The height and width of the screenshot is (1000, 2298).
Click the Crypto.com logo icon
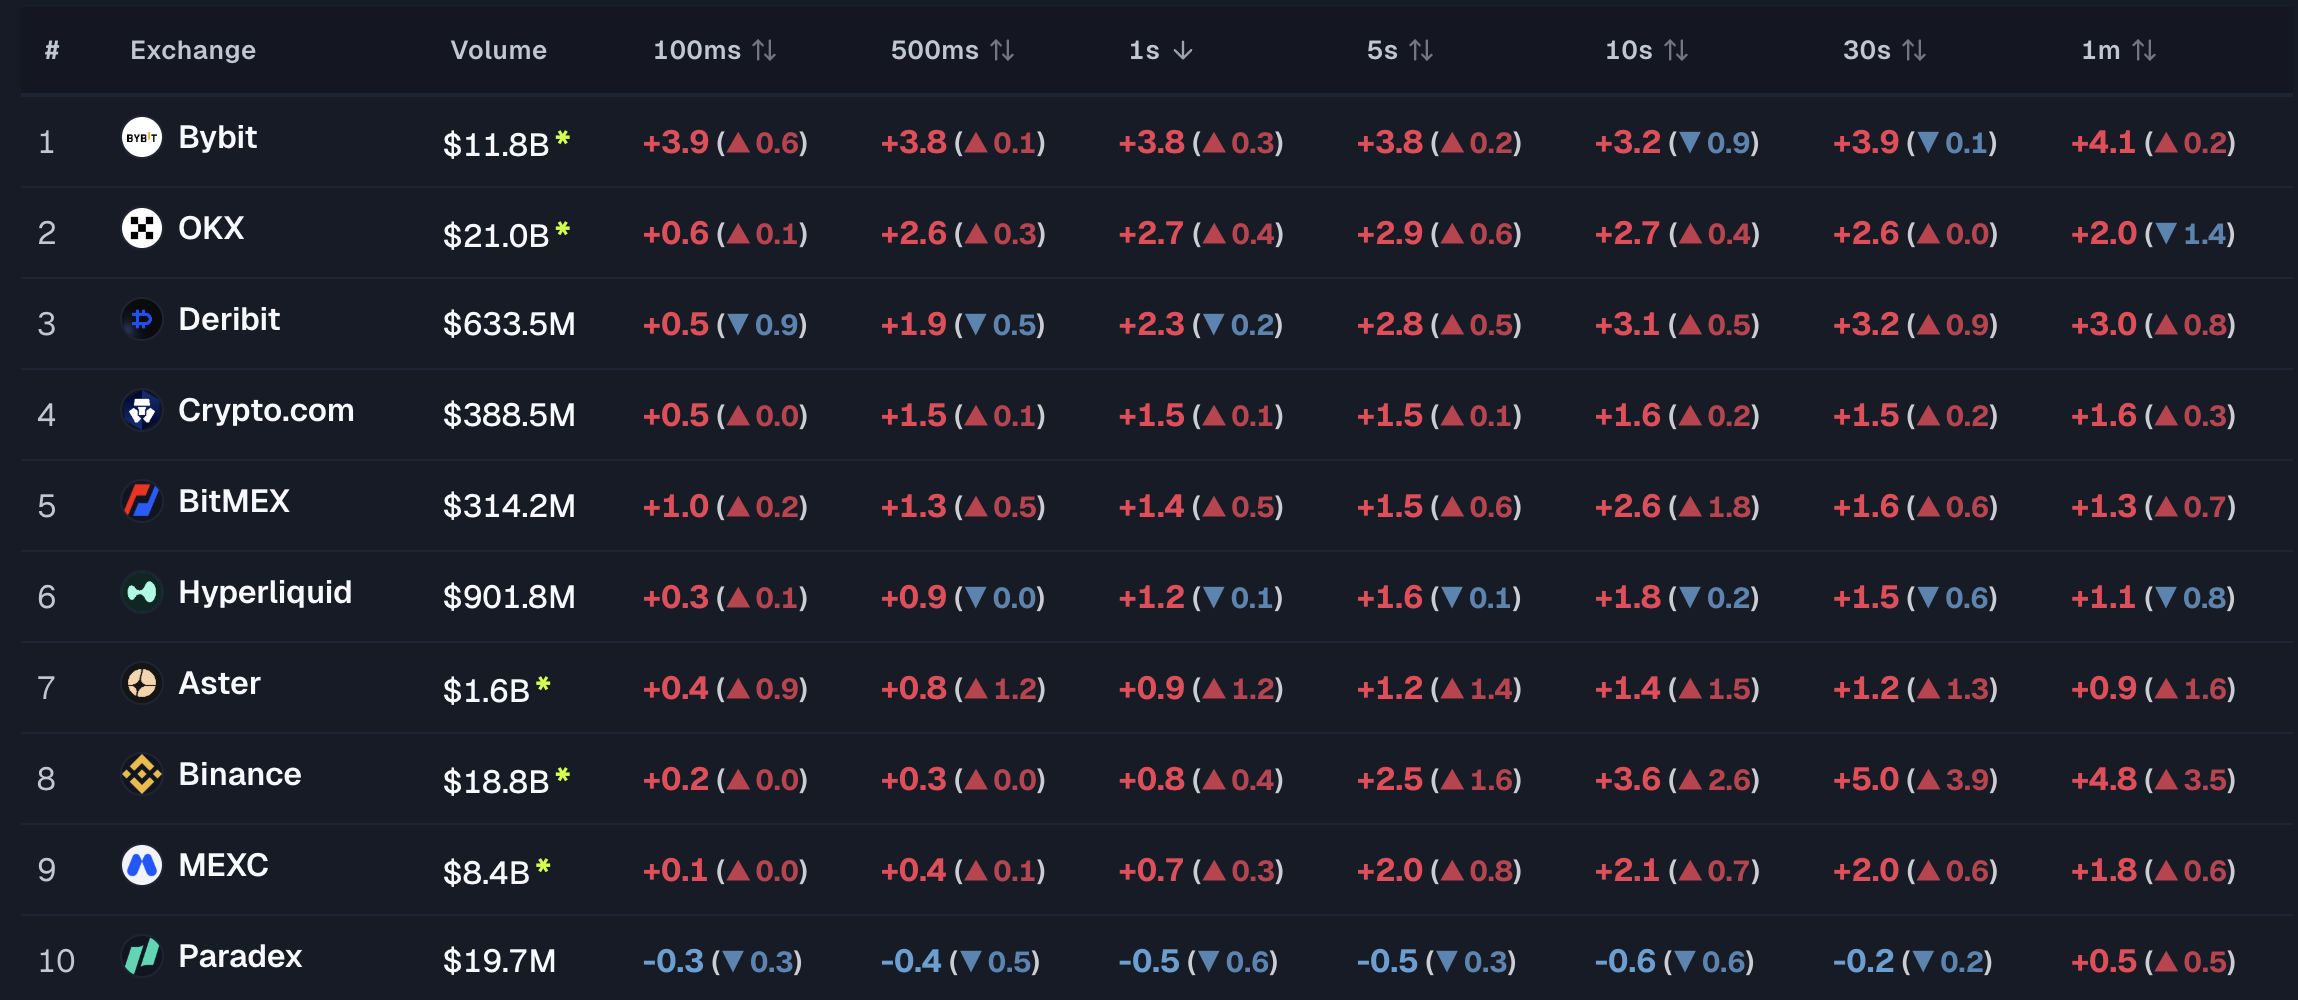pos(142,410)
